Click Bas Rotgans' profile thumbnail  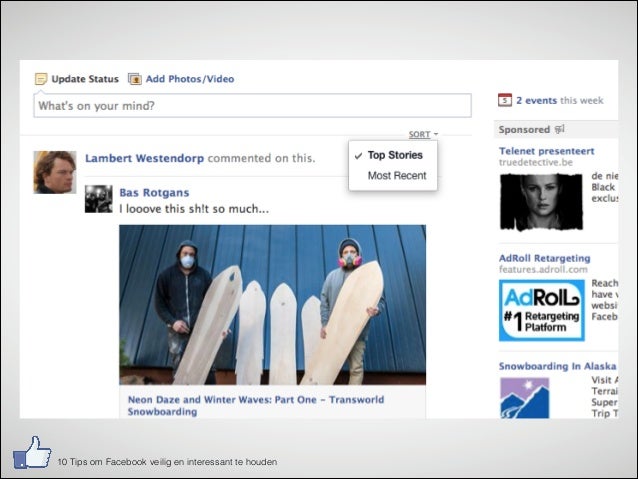click(x=98, y=199)
